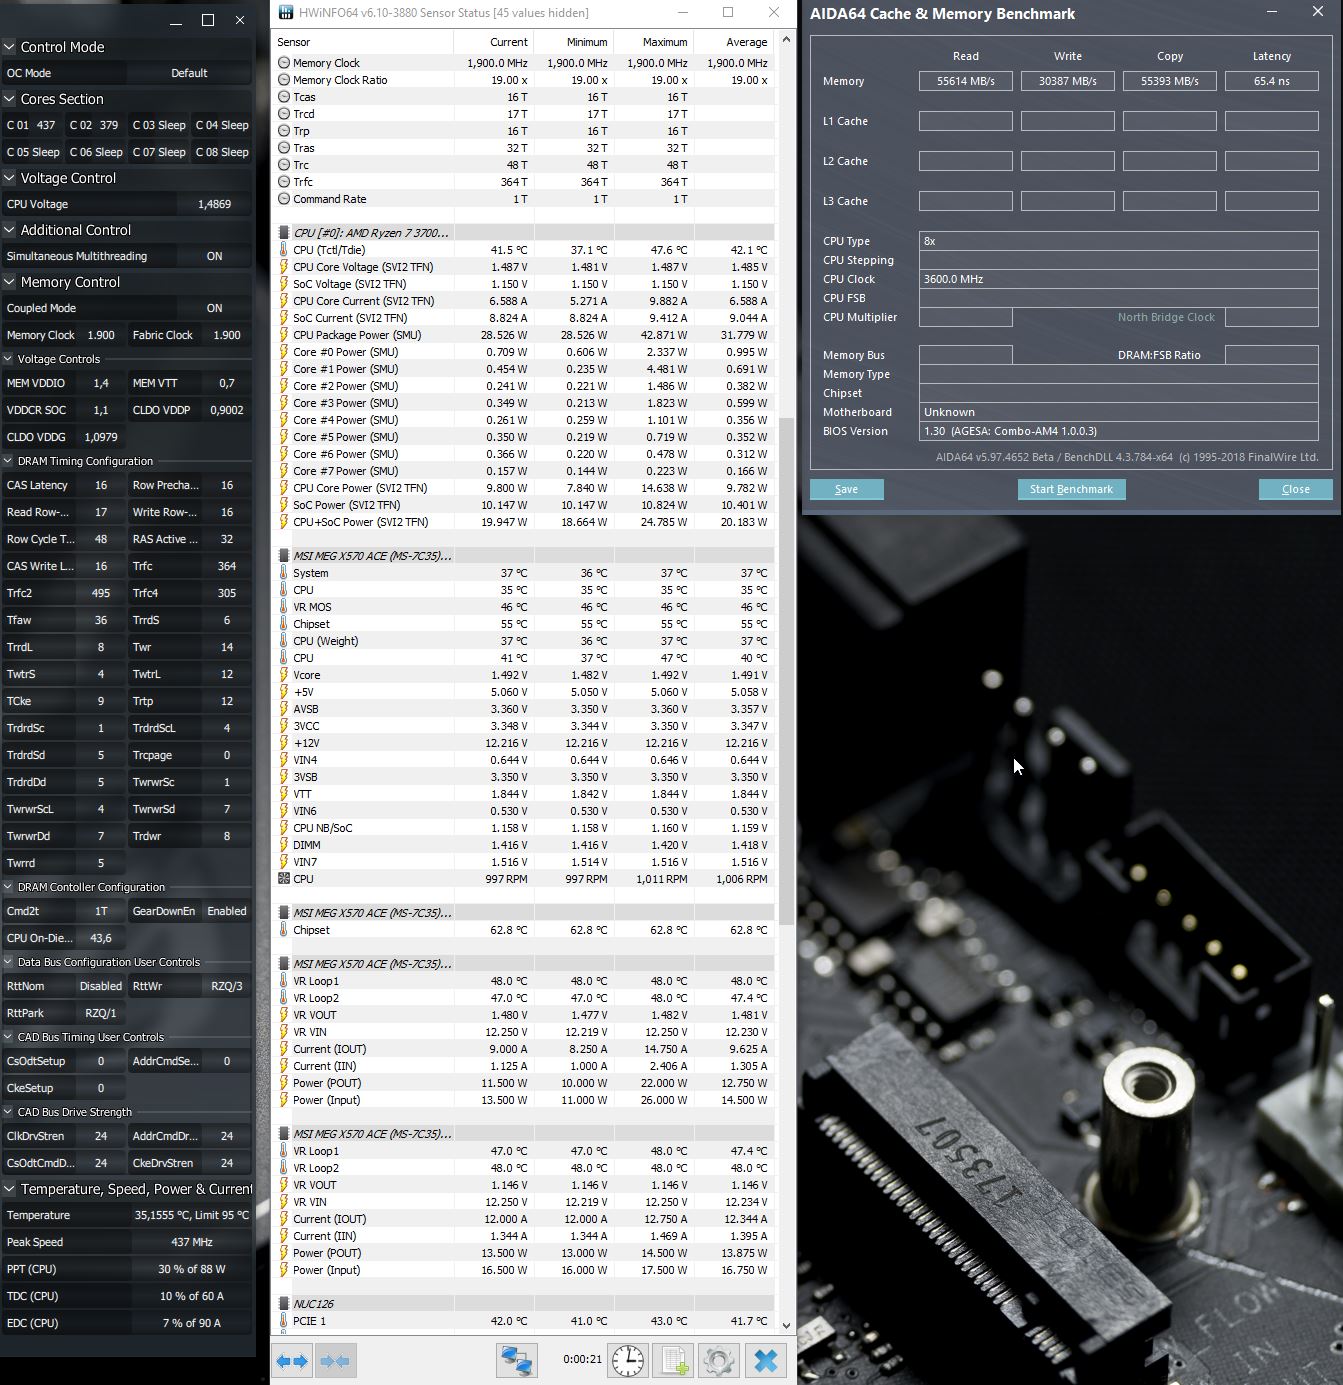Screen dimensions: 1343x1385
Task: Collapse the Cores Section chevron
Action: point(9,99)
